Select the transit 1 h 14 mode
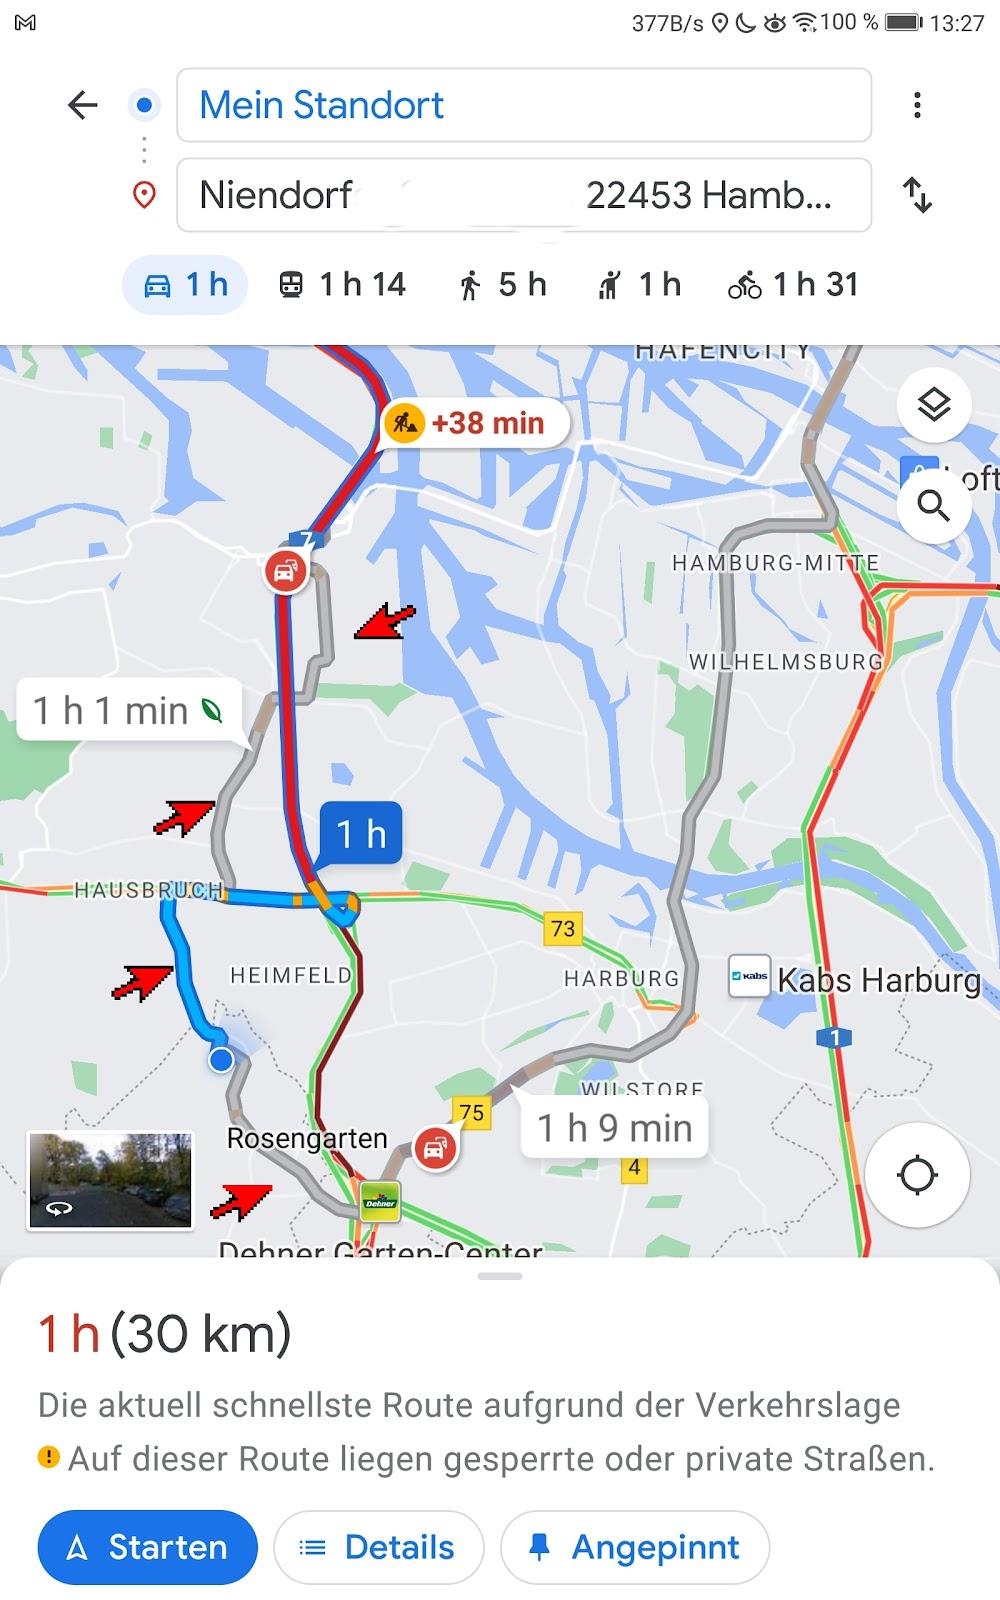The height and width of the screenshot is (1600, 1000). coord(342,285)
